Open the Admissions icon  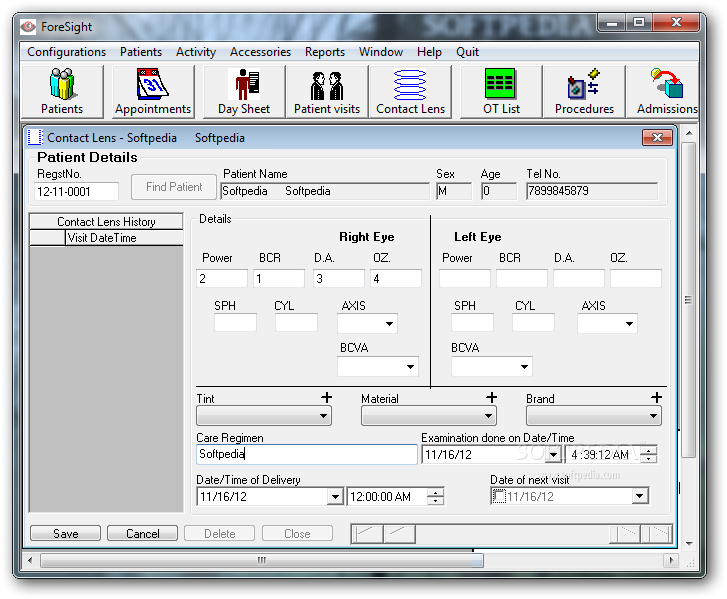(x=663, y=92)
